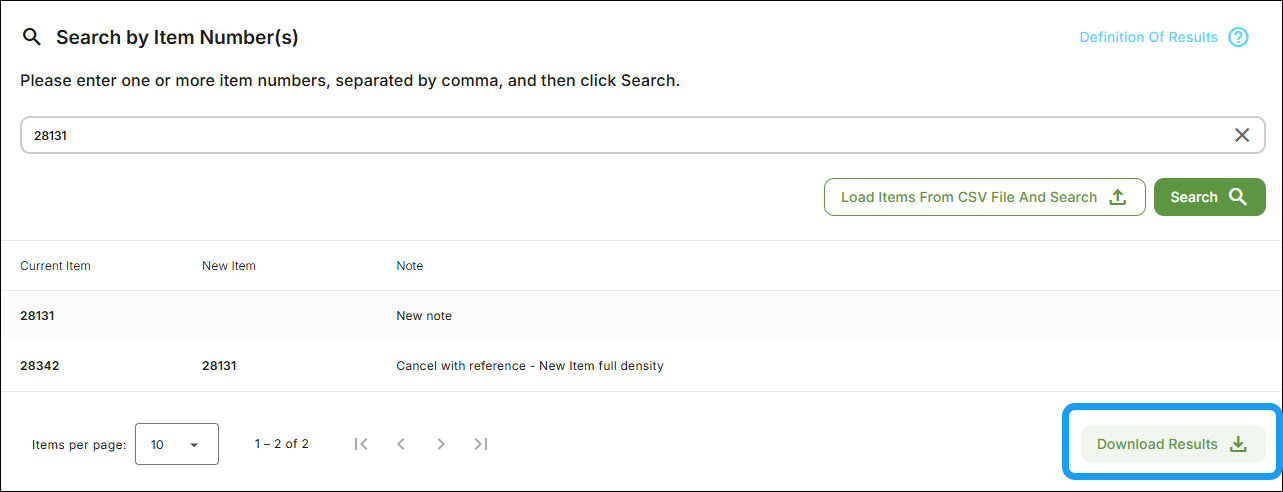Jump to the last results page

coord(481,444)
